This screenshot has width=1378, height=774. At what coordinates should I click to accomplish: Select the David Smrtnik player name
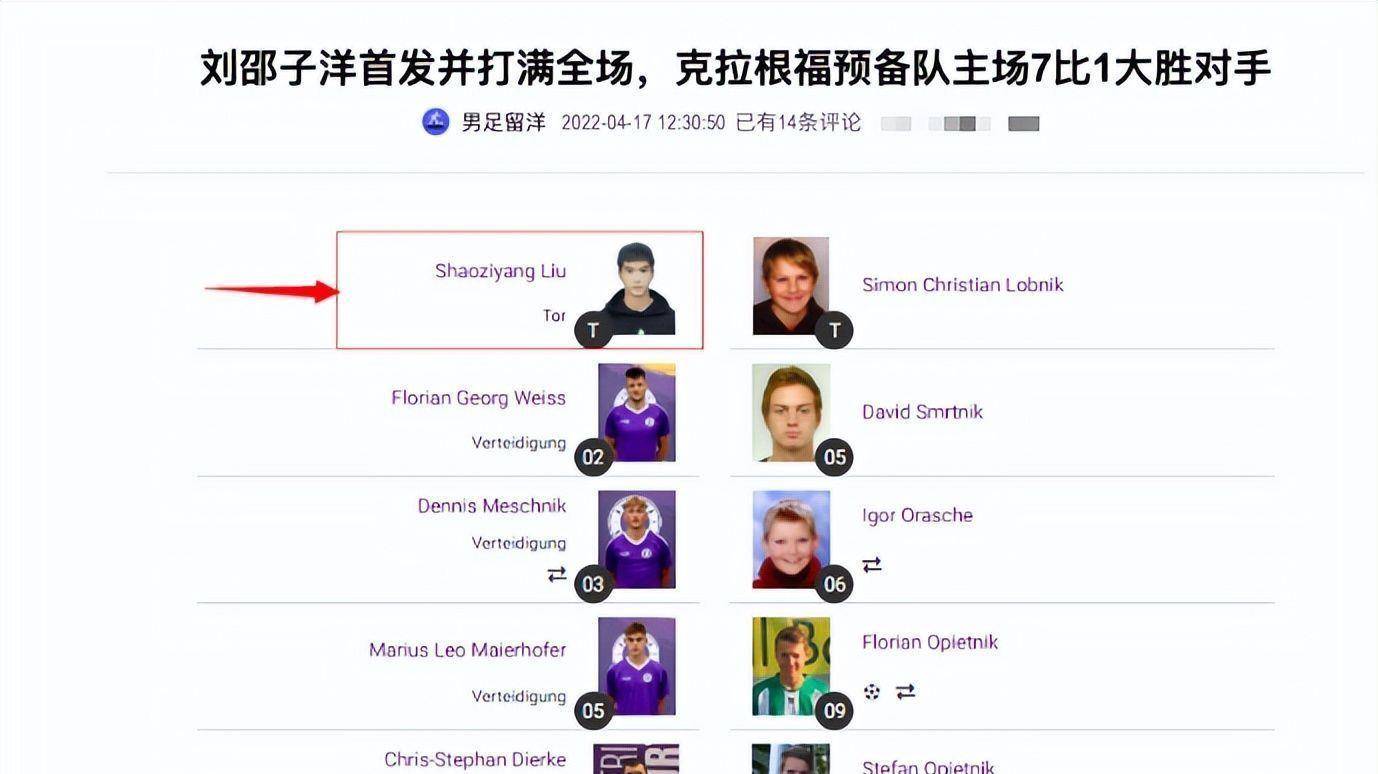(x=922, y=412)
